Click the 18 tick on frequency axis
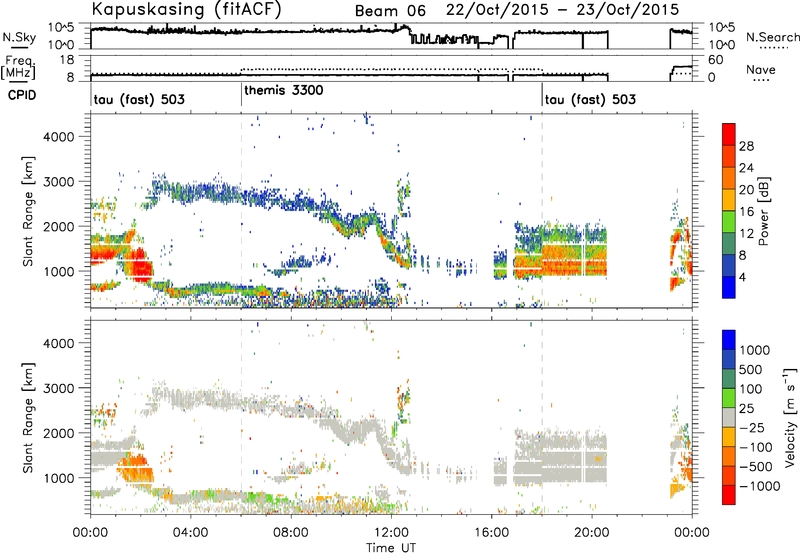 point(67,60)
